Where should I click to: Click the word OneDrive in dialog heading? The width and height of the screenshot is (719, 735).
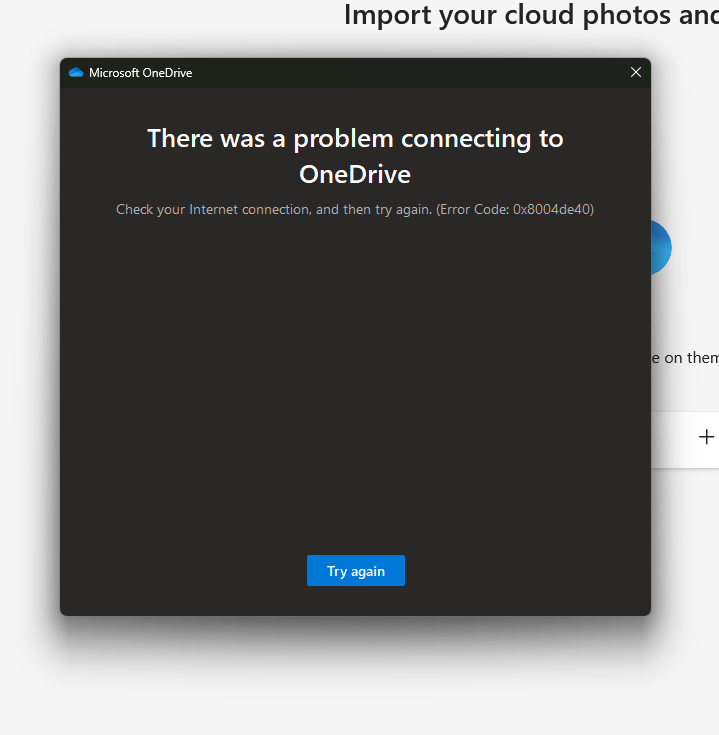point(355,174)
